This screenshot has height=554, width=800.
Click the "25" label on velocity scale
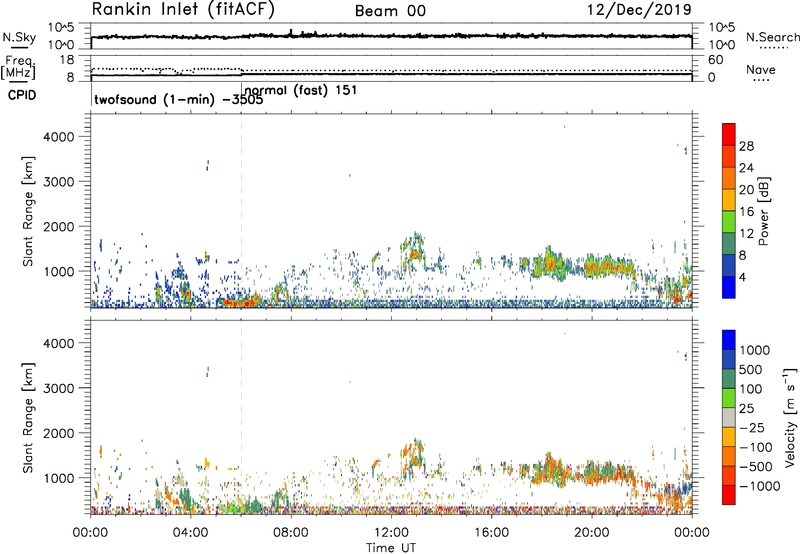click(747, 409)
